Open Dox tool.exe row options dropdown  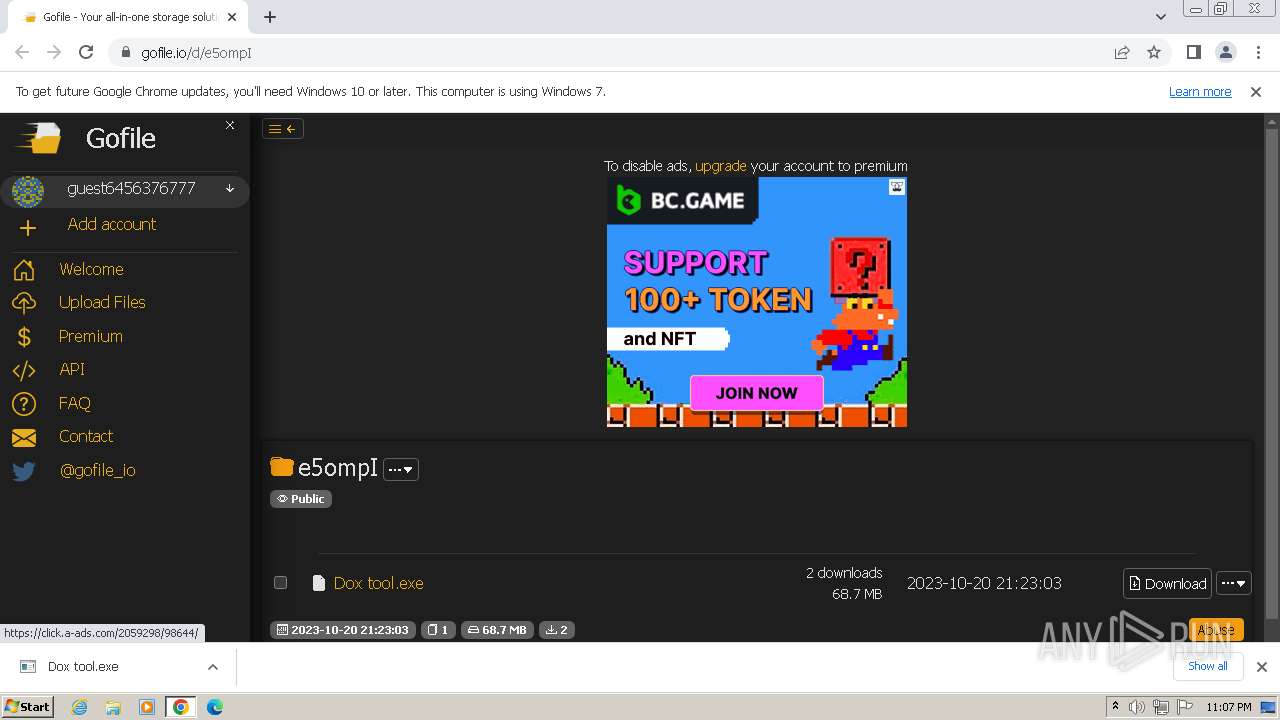pos(1234,583)
